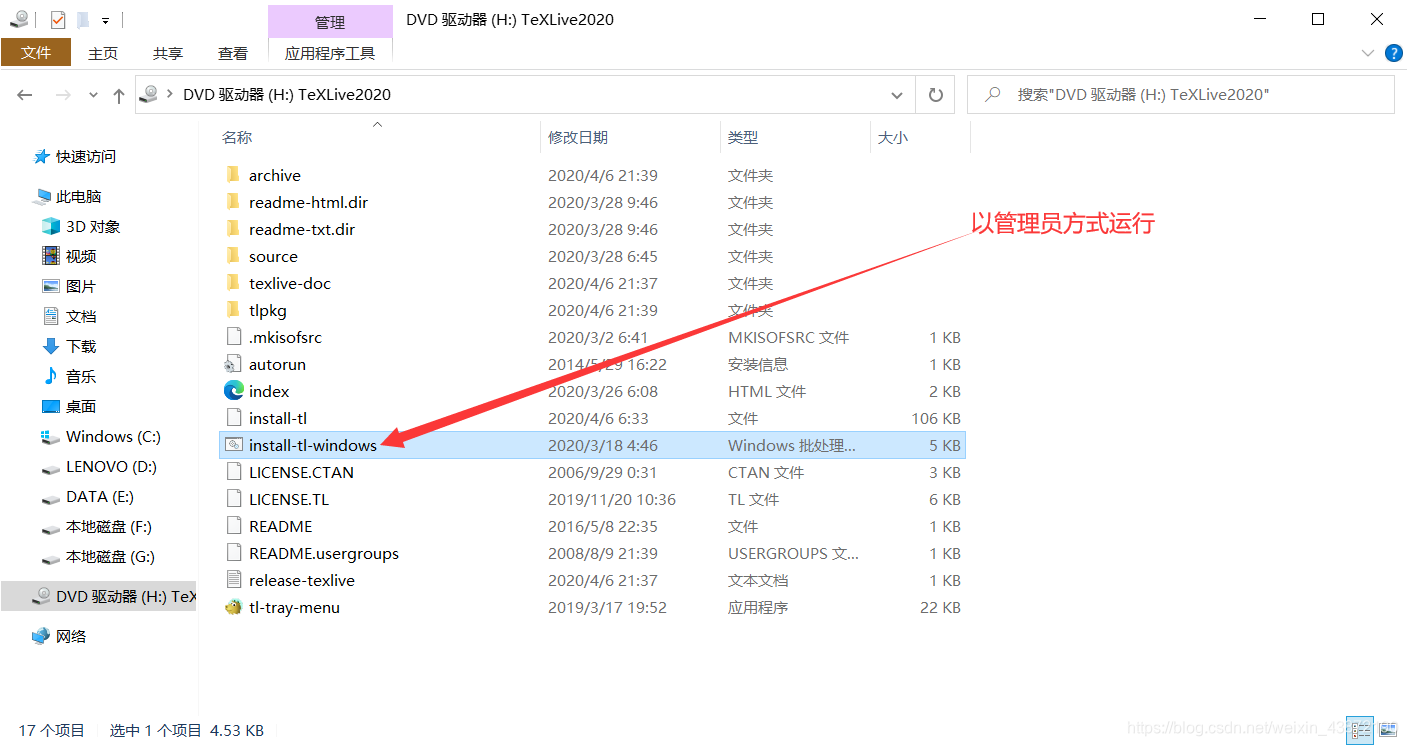The image size is (1408, 746).
Task: Click the autorun file icon
Action: point(233,364)
